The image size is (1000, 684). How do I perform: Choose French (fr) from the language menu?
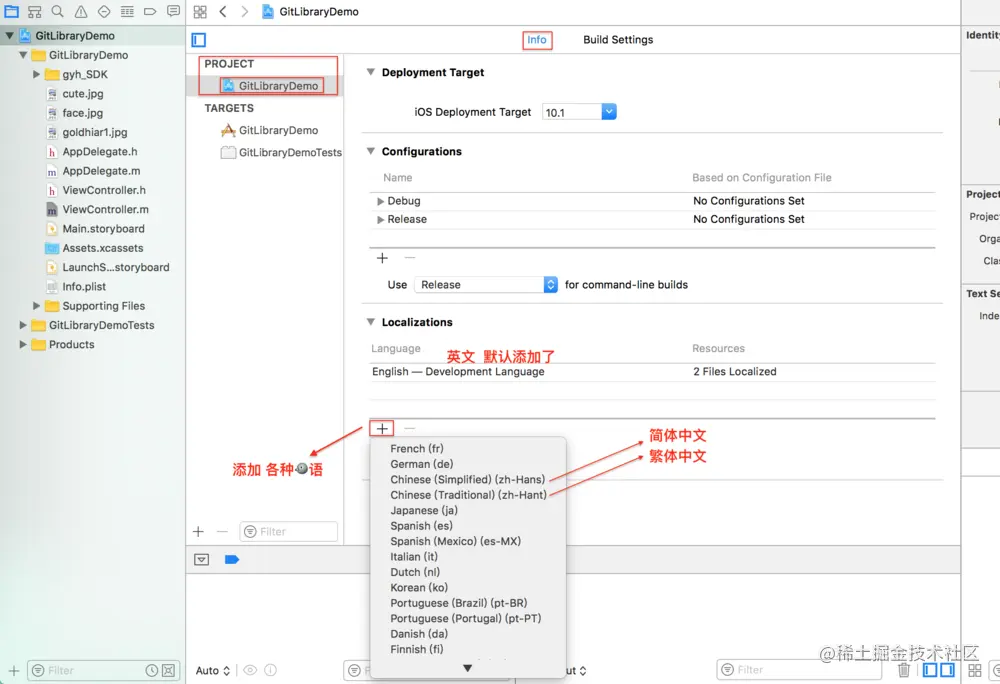point(467,449)
